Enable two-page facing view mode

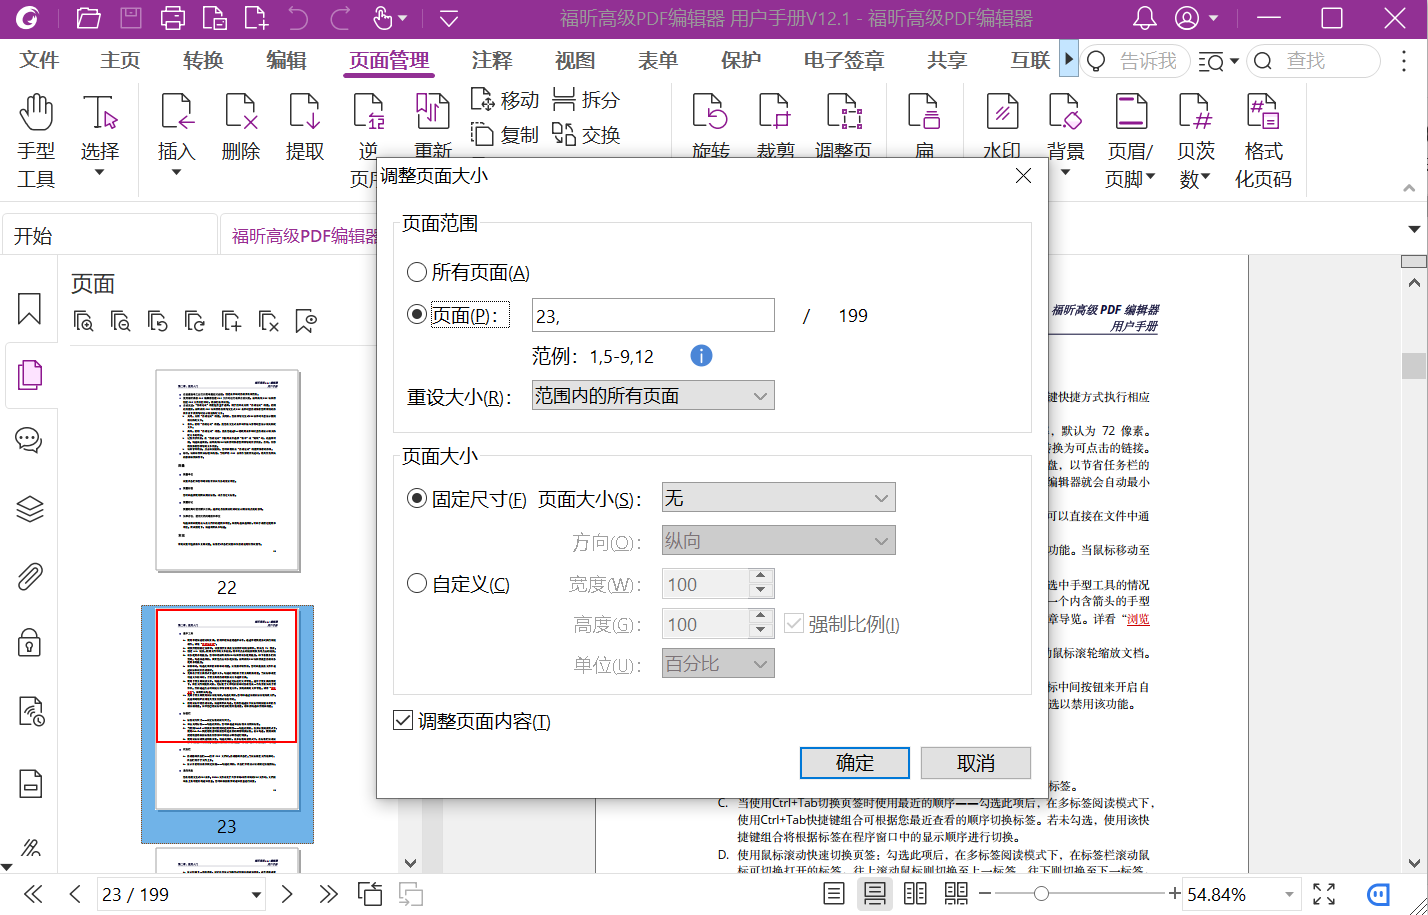(x=915, y=894)
